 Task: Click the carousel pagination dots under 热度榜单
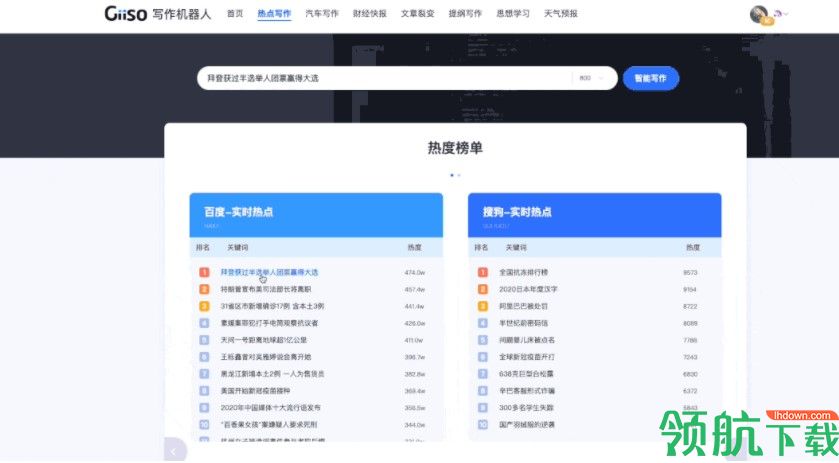pos(455,175)
